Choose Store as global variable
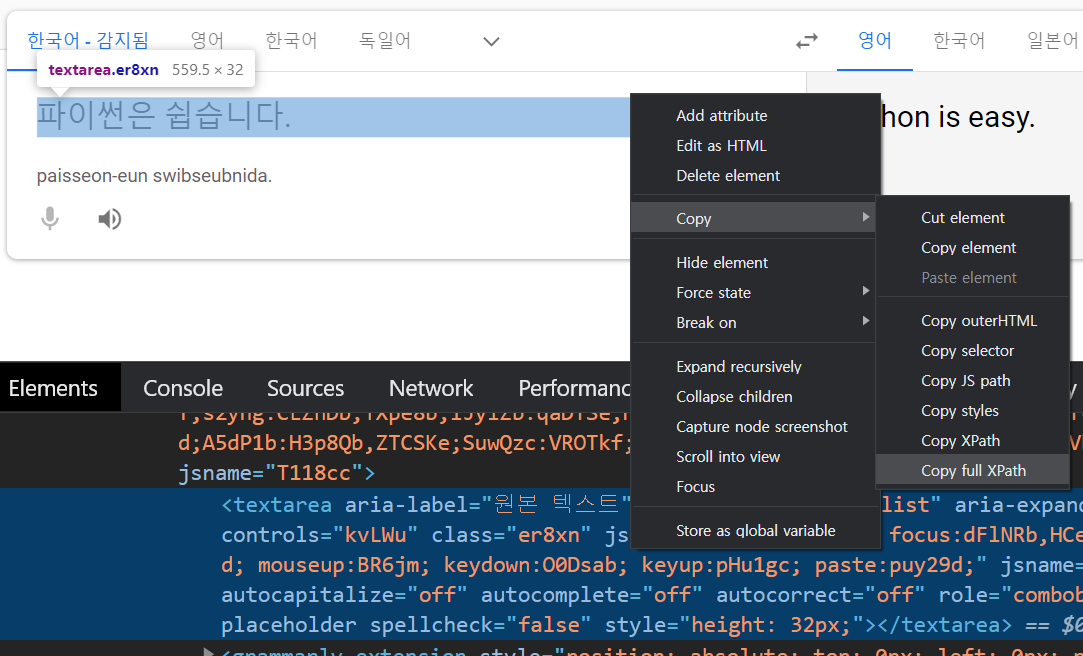 click(756, 530)
